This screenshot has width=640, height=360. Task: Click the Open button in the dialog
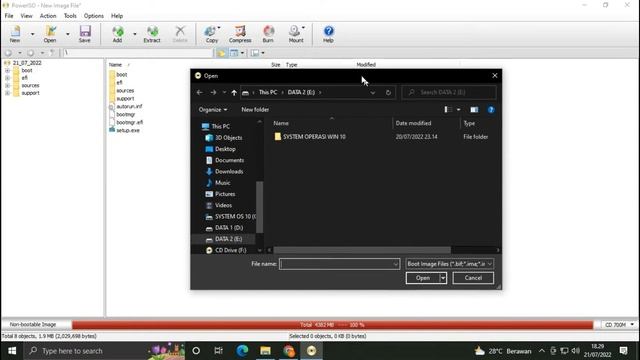tap(423, 278)
